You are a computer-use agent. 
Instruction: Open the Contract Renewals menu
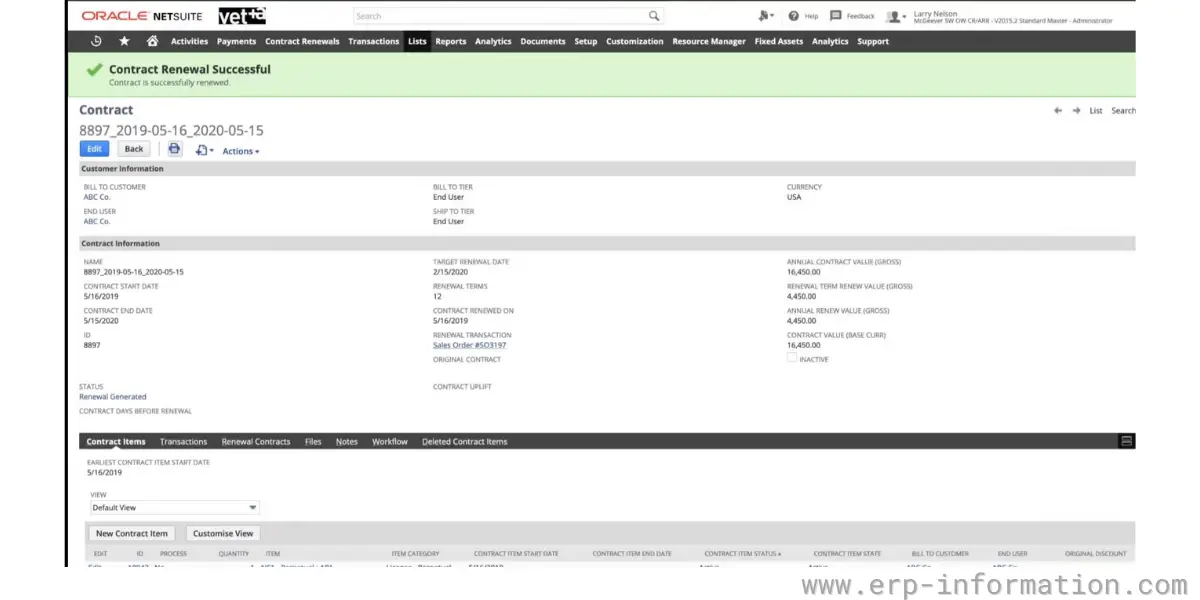click(302, 41)
